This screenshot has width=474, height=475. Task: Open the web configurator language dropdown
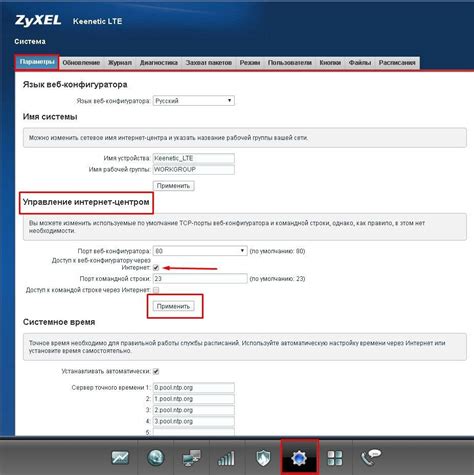[x=194, y=101]
